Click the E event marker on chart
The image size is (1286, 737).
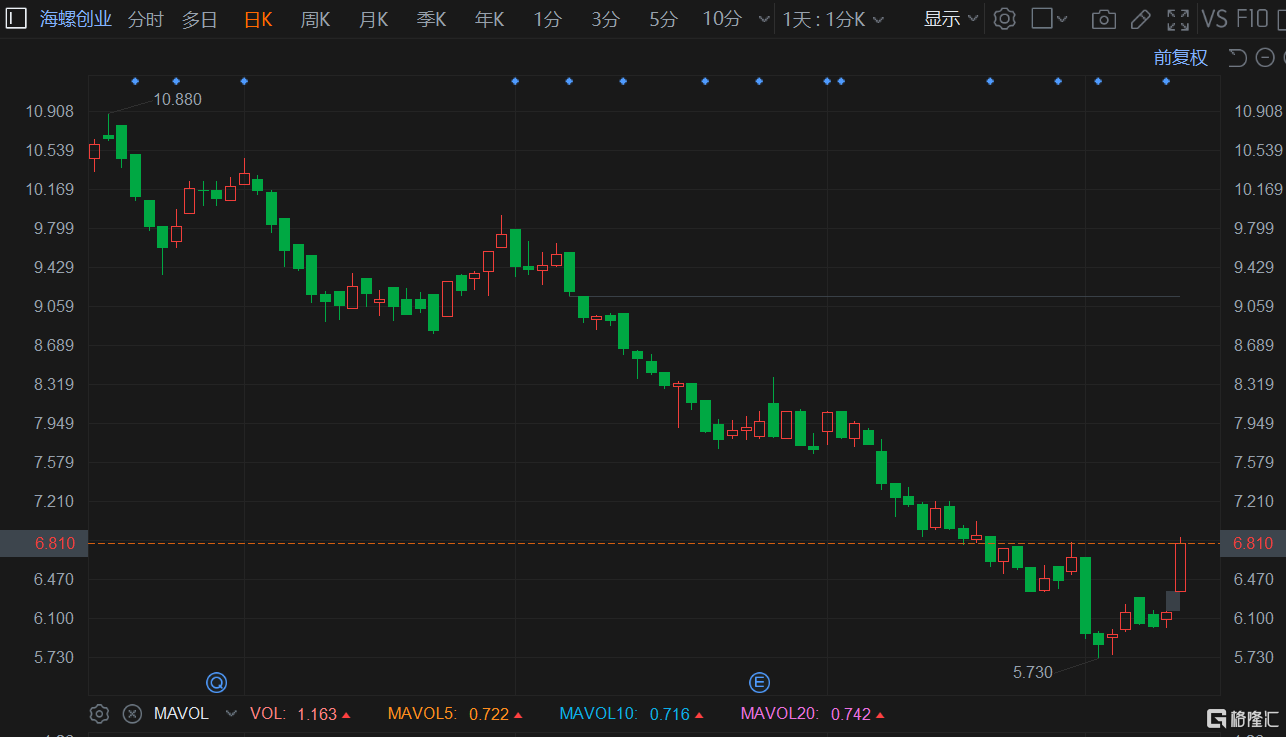point(760,683)
